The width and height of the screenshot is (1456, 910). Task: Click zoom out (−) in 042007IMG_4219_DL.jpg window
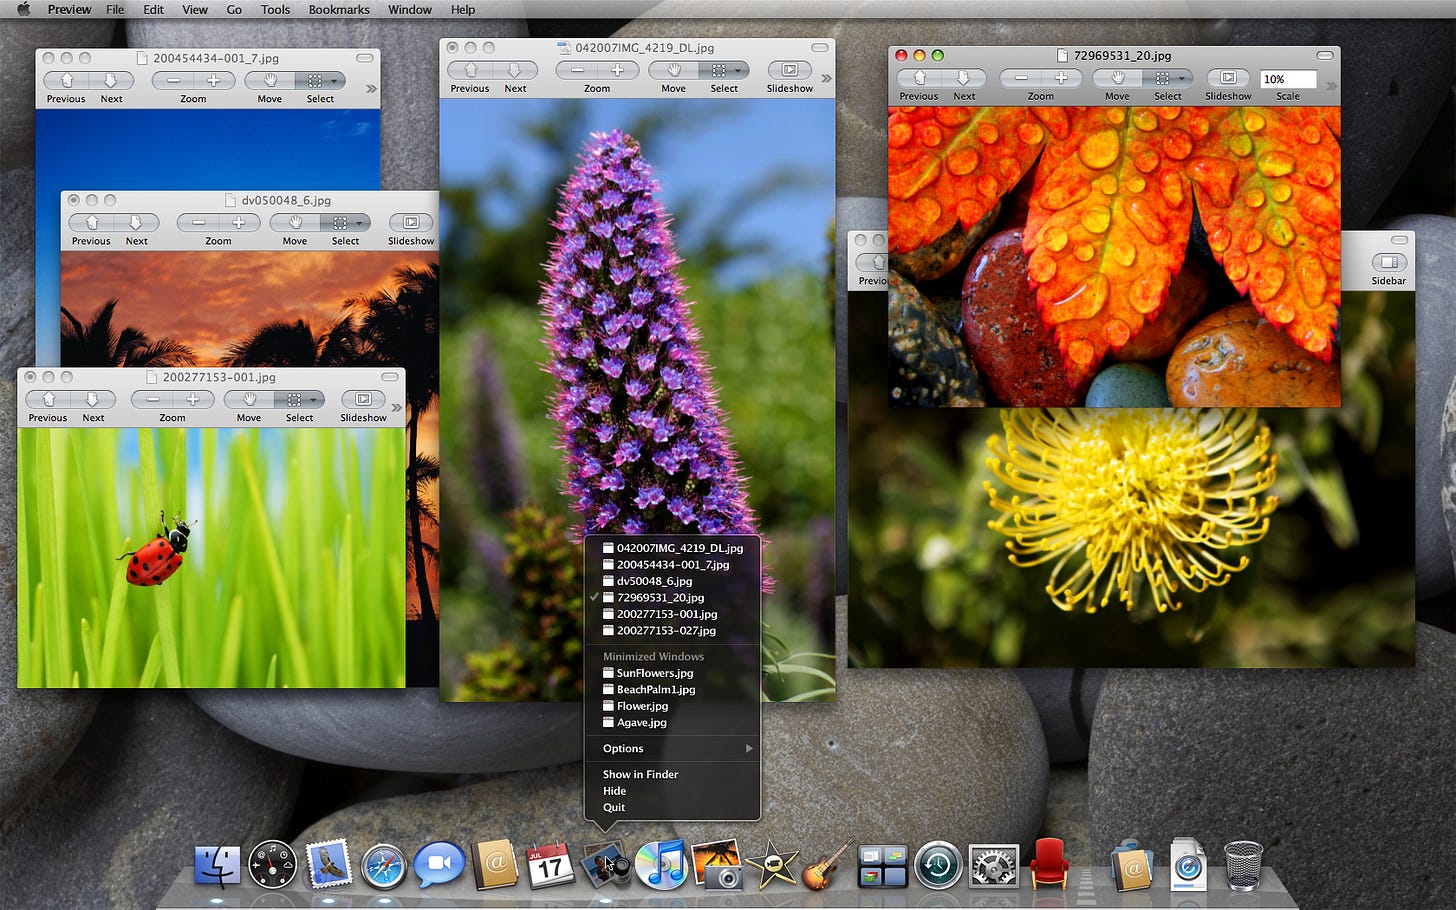577,70
